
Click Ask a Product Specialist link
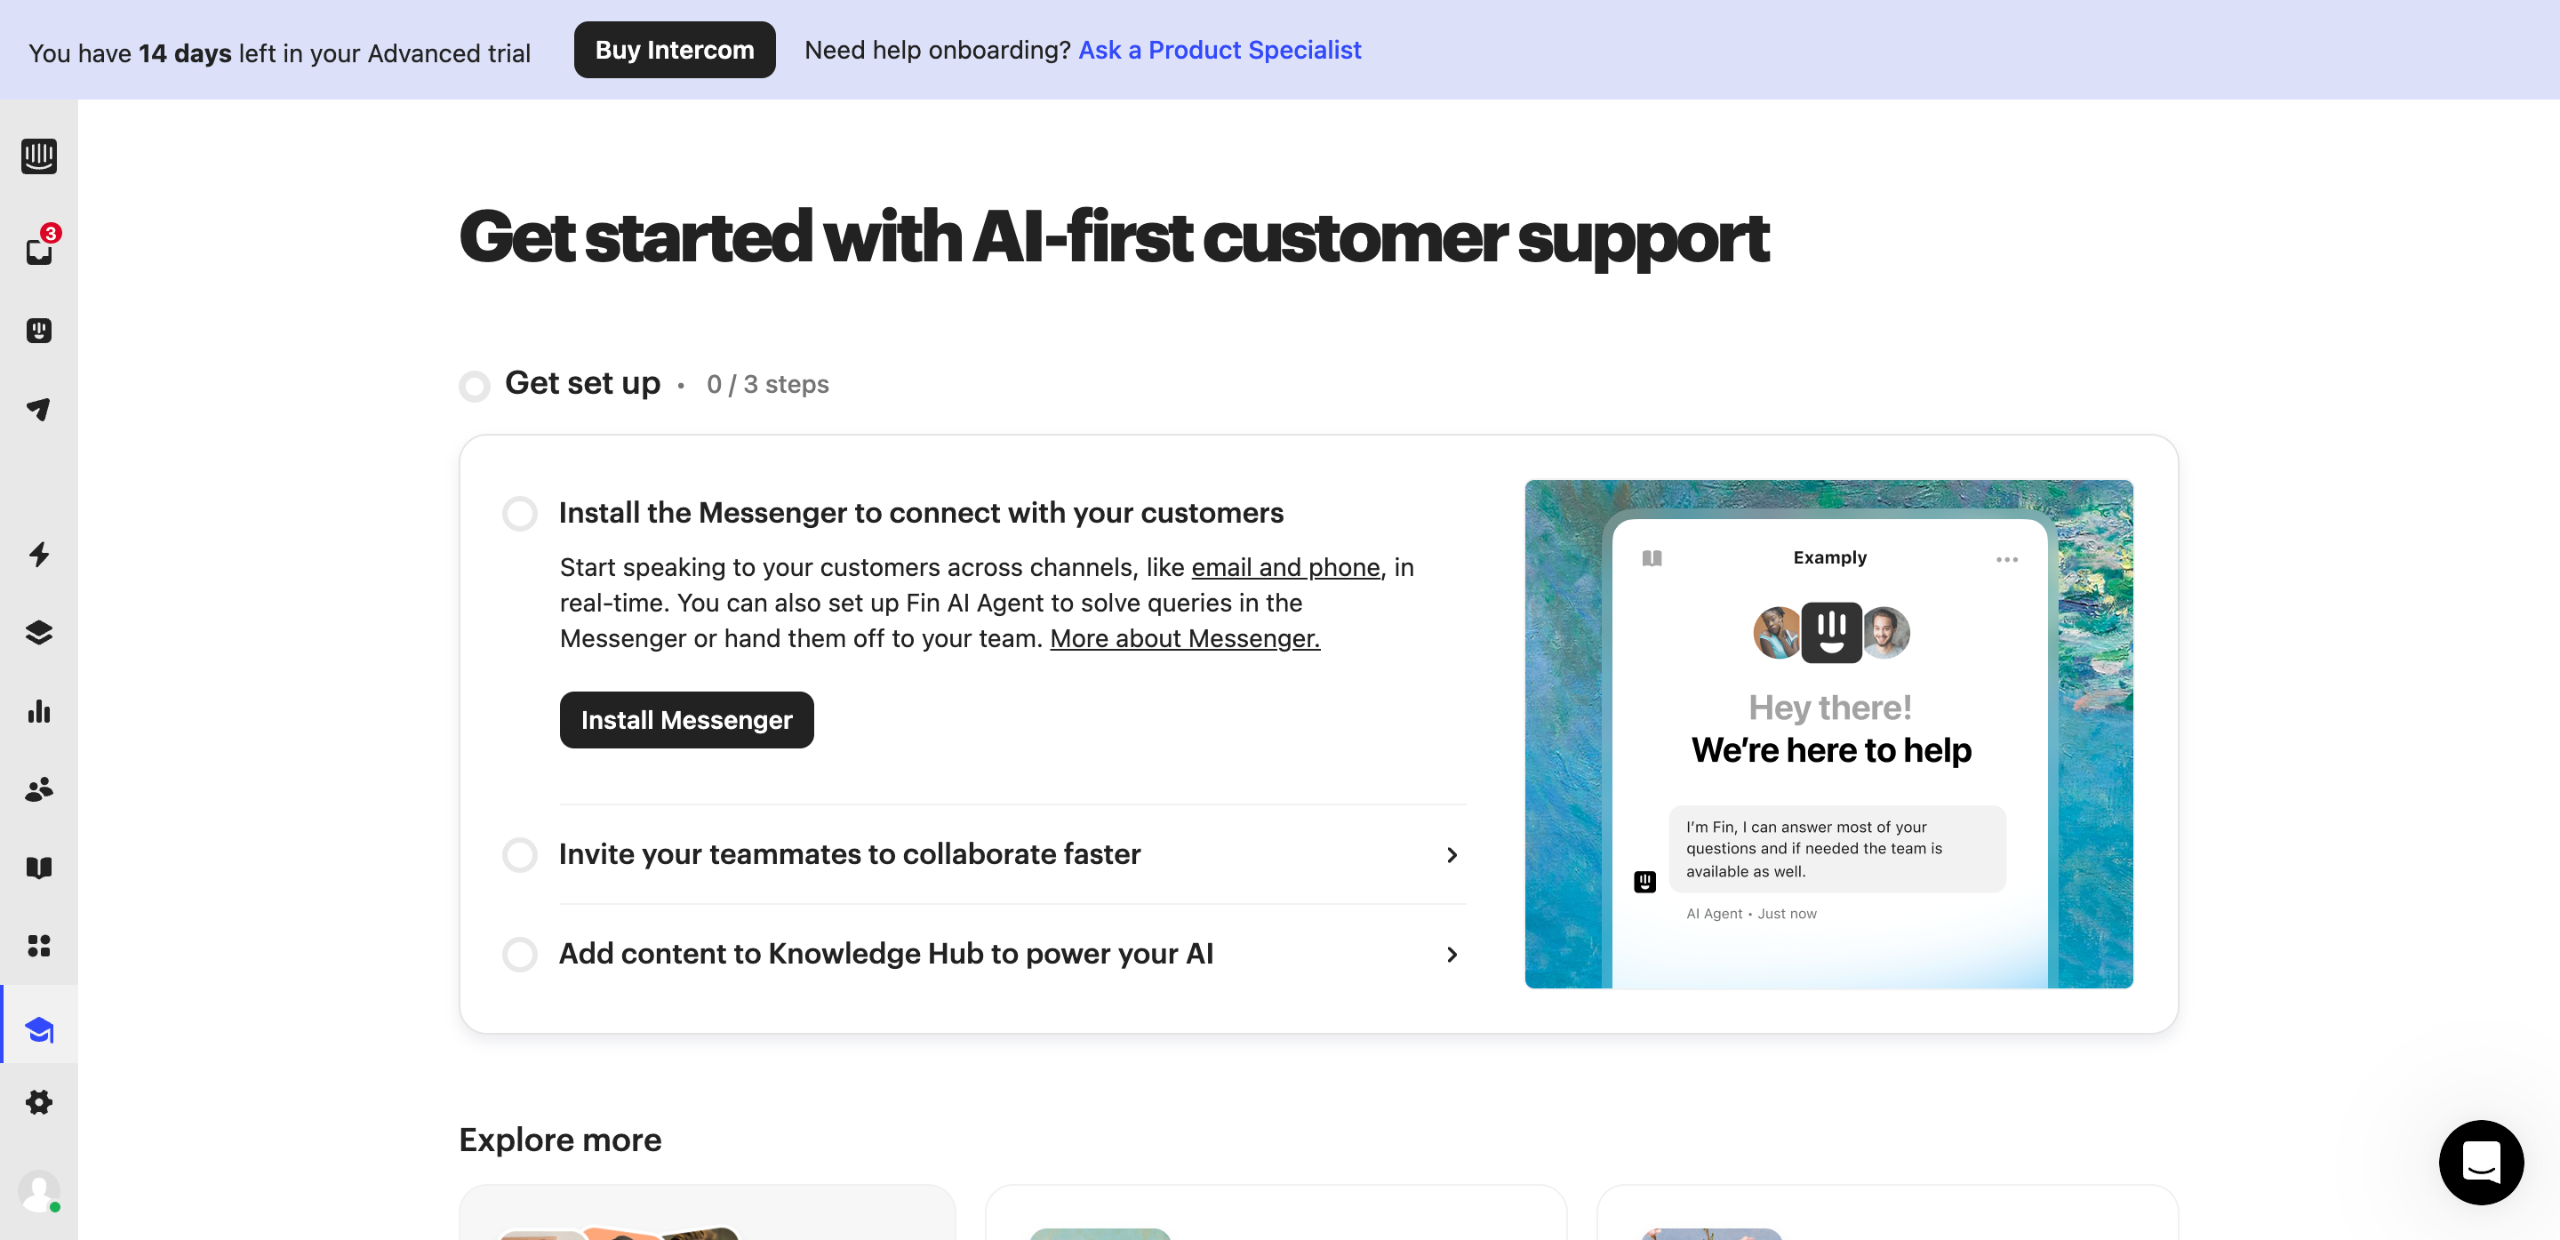point(1219,50)
